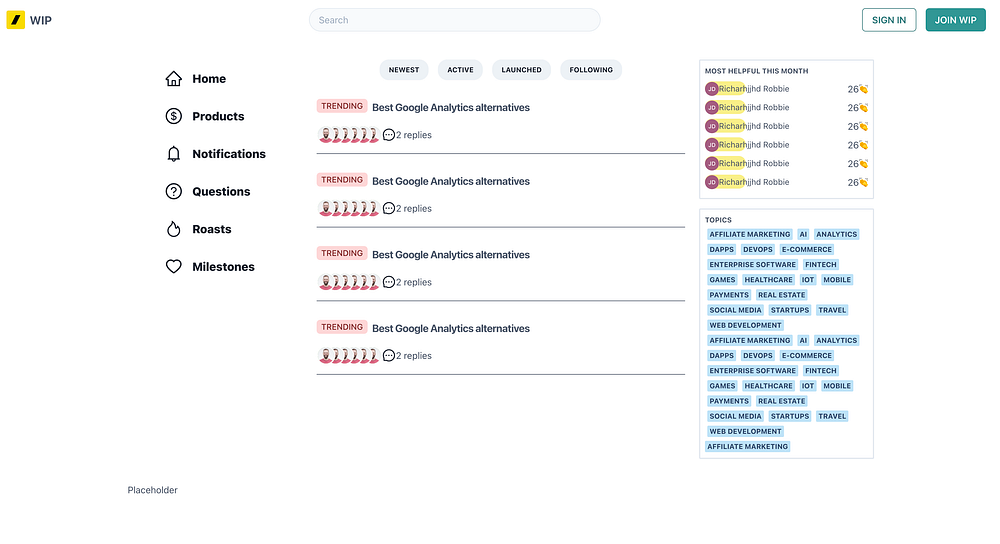This screenshot has width=1000, height=544.
Task: Focus the Search input field
Action: point(454,20)
